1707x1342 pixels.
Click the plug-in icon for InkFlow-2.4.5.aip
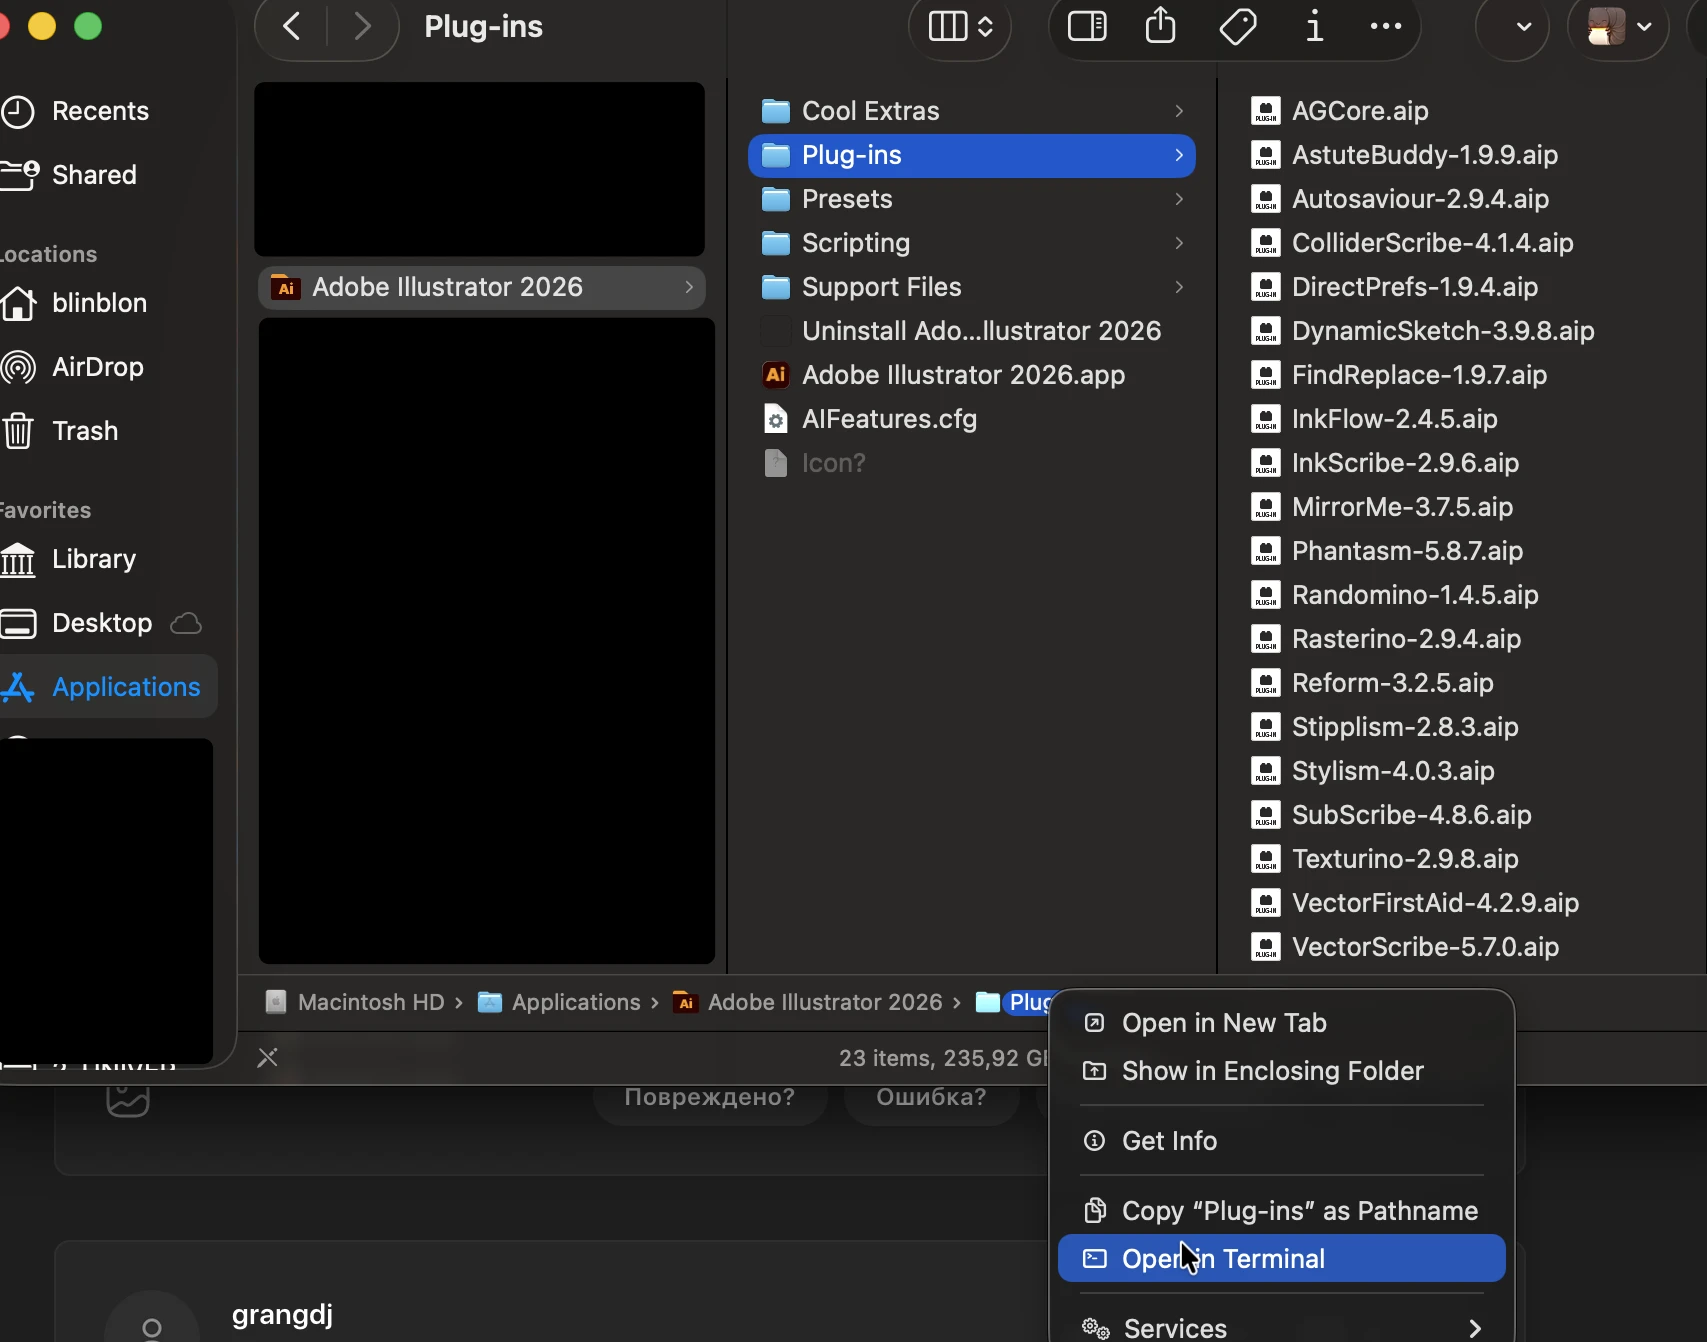click(1266, 419)
